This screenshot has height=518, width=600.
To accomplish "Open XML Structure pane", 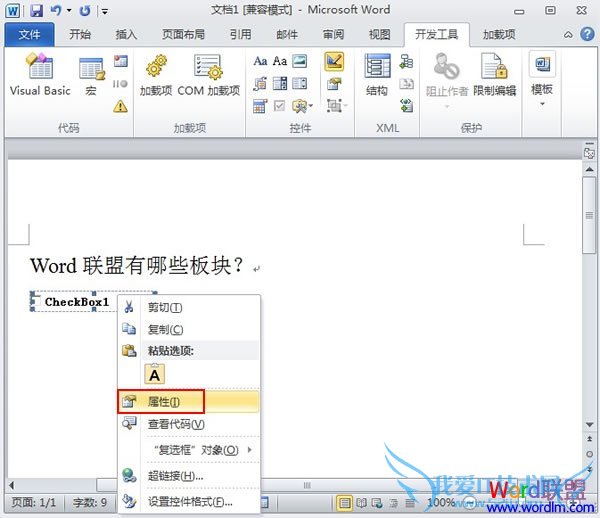I will click(377, 75).
